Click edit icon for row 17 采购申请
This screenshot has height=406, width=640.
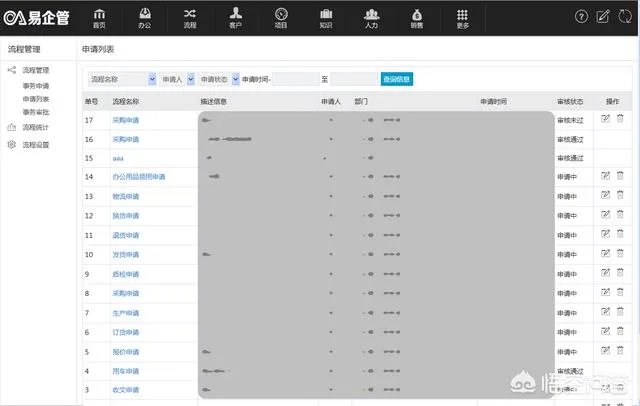(605, 119)
